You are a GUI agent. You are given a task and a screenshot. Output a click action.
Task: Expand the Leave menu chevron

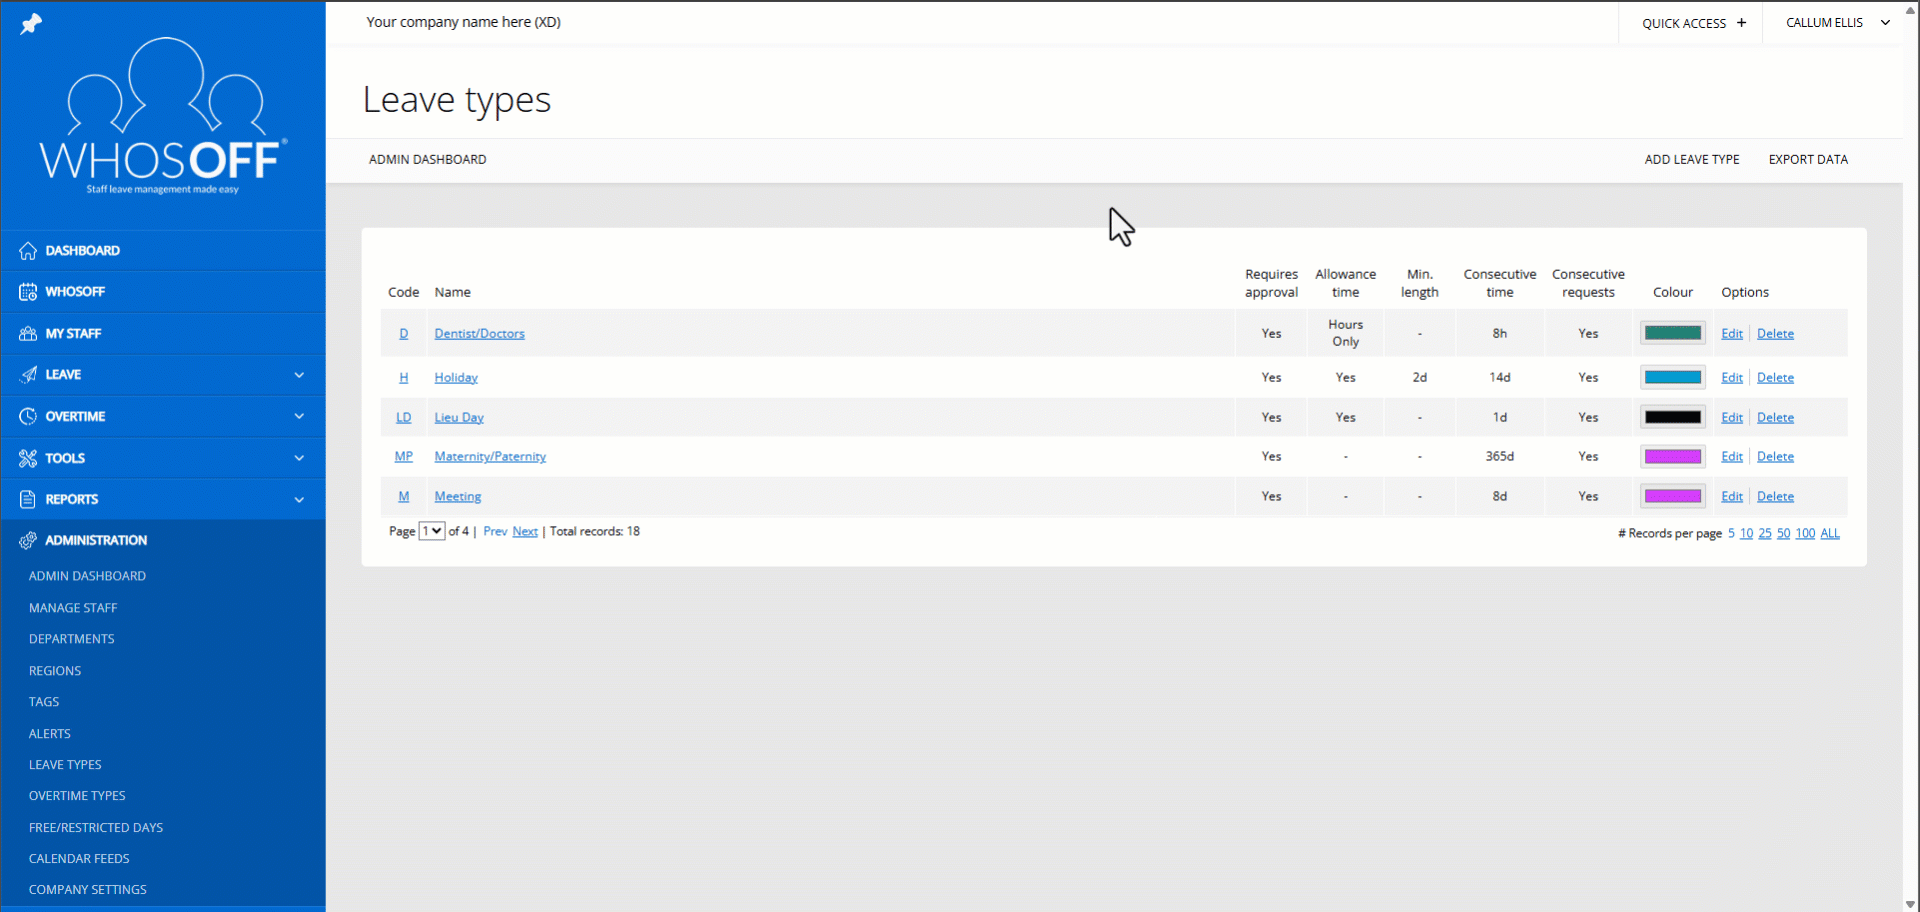(x=299, y=375)
